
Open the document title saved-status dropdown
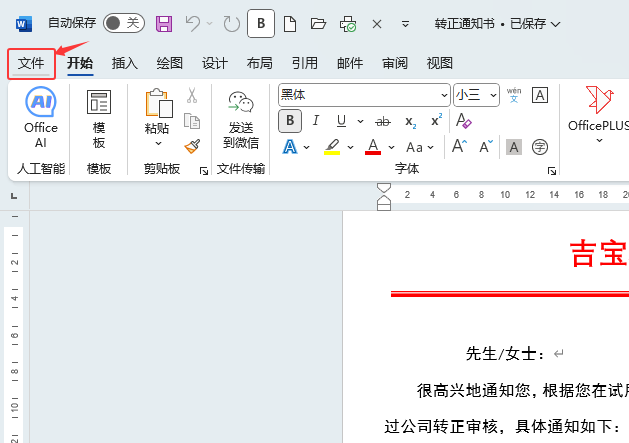(x=556, y=24)
